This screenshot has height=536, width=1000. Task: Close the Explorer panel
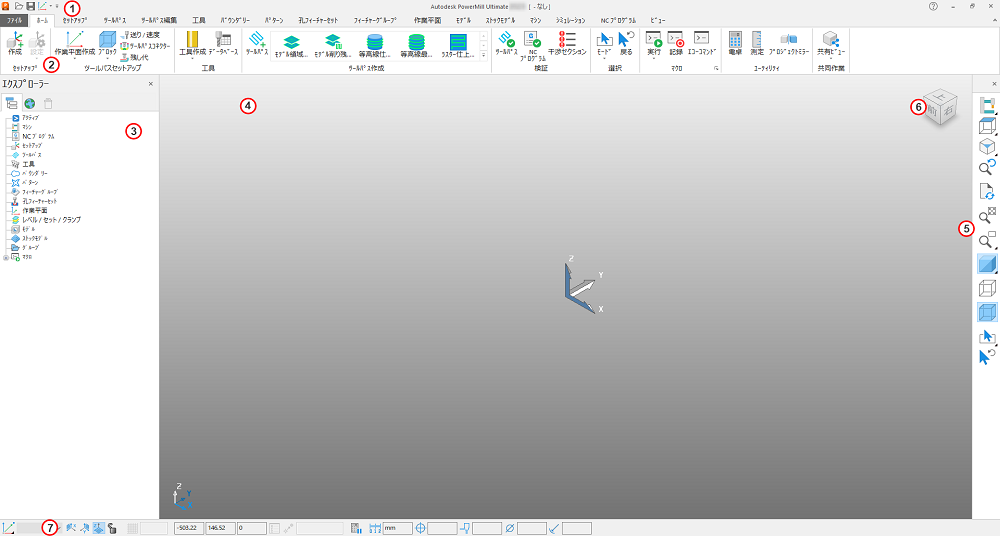[x=151, y=84]
